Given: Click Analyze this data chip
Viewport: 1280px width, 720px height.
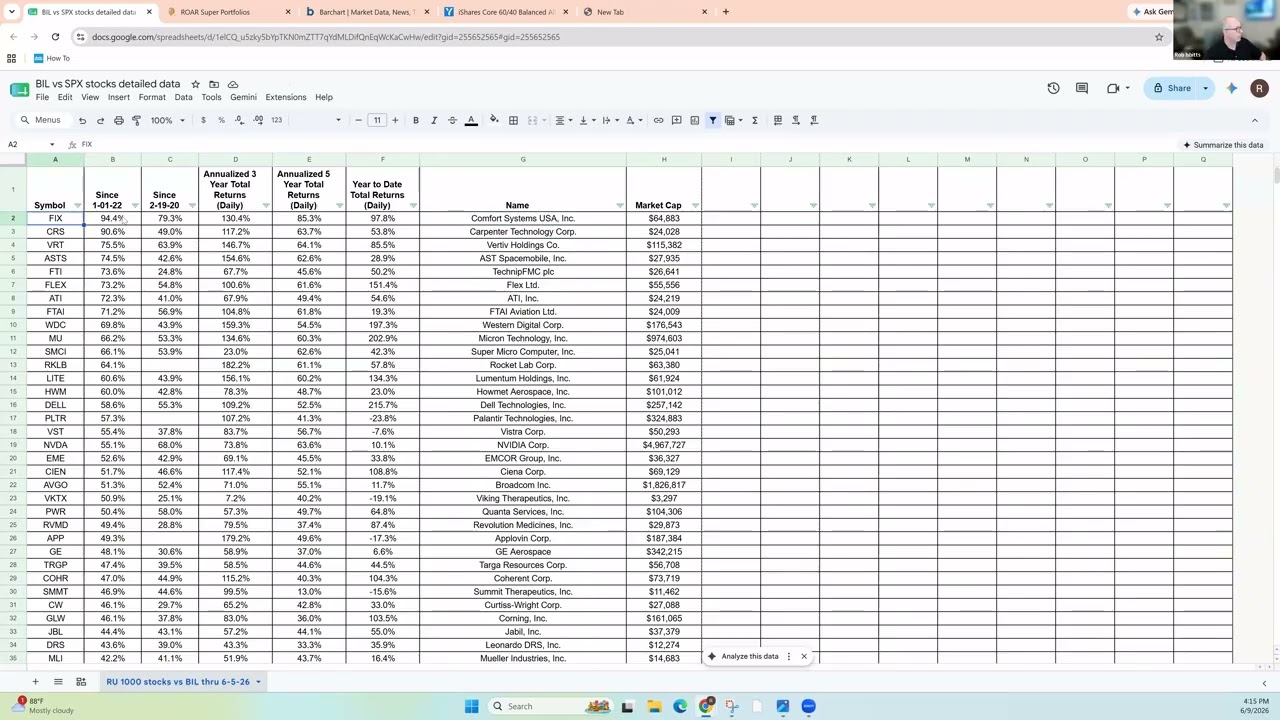Looking at the screenshot, I should (x=744, y=657).
